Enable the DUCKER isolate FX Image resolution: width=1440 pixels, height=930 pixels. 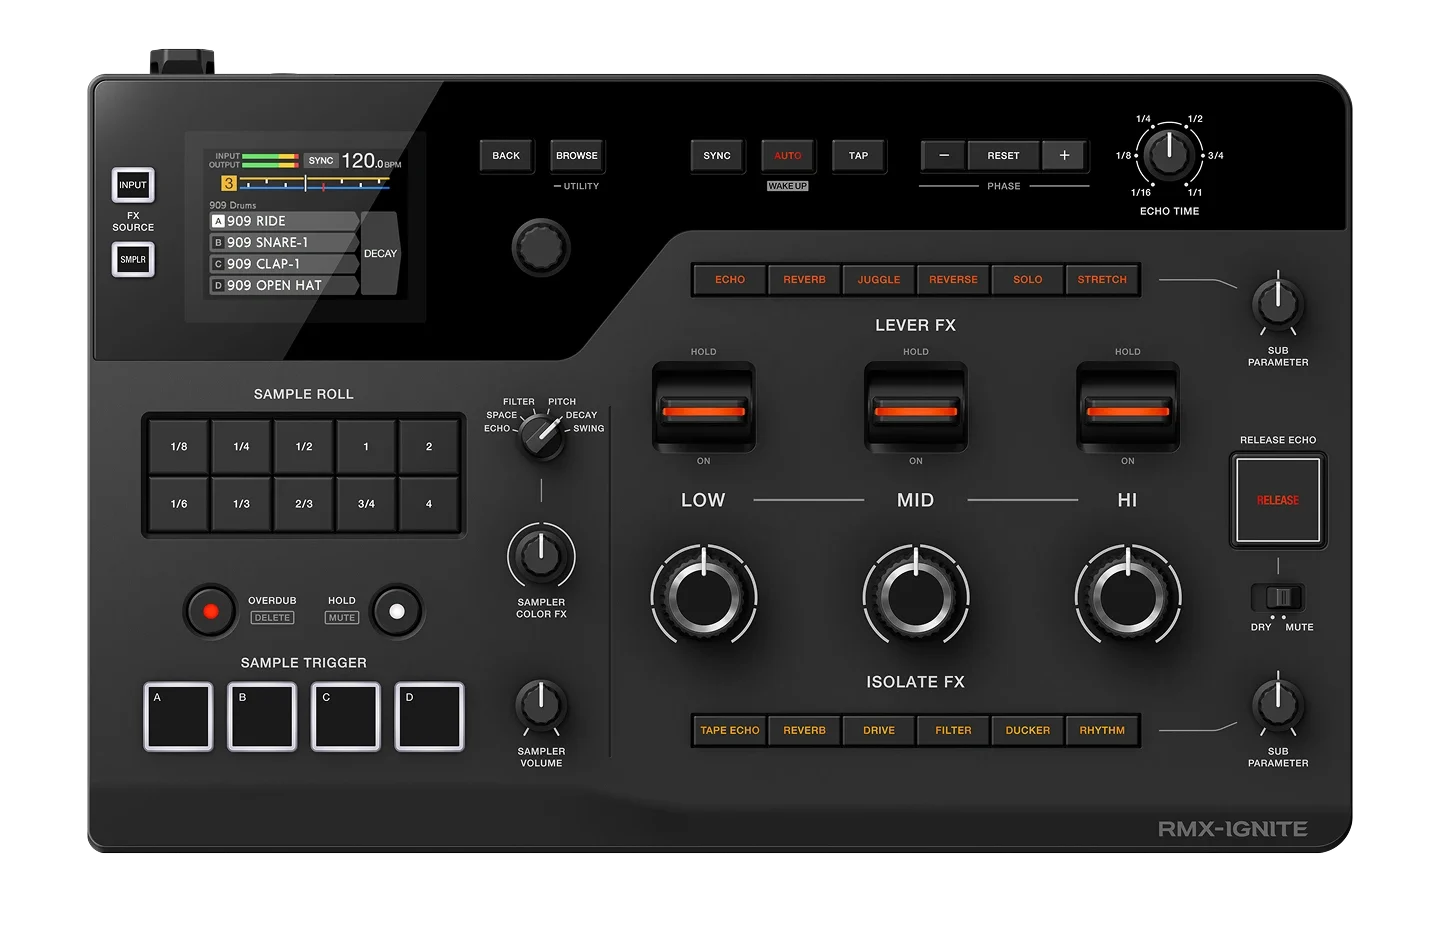1027,730
